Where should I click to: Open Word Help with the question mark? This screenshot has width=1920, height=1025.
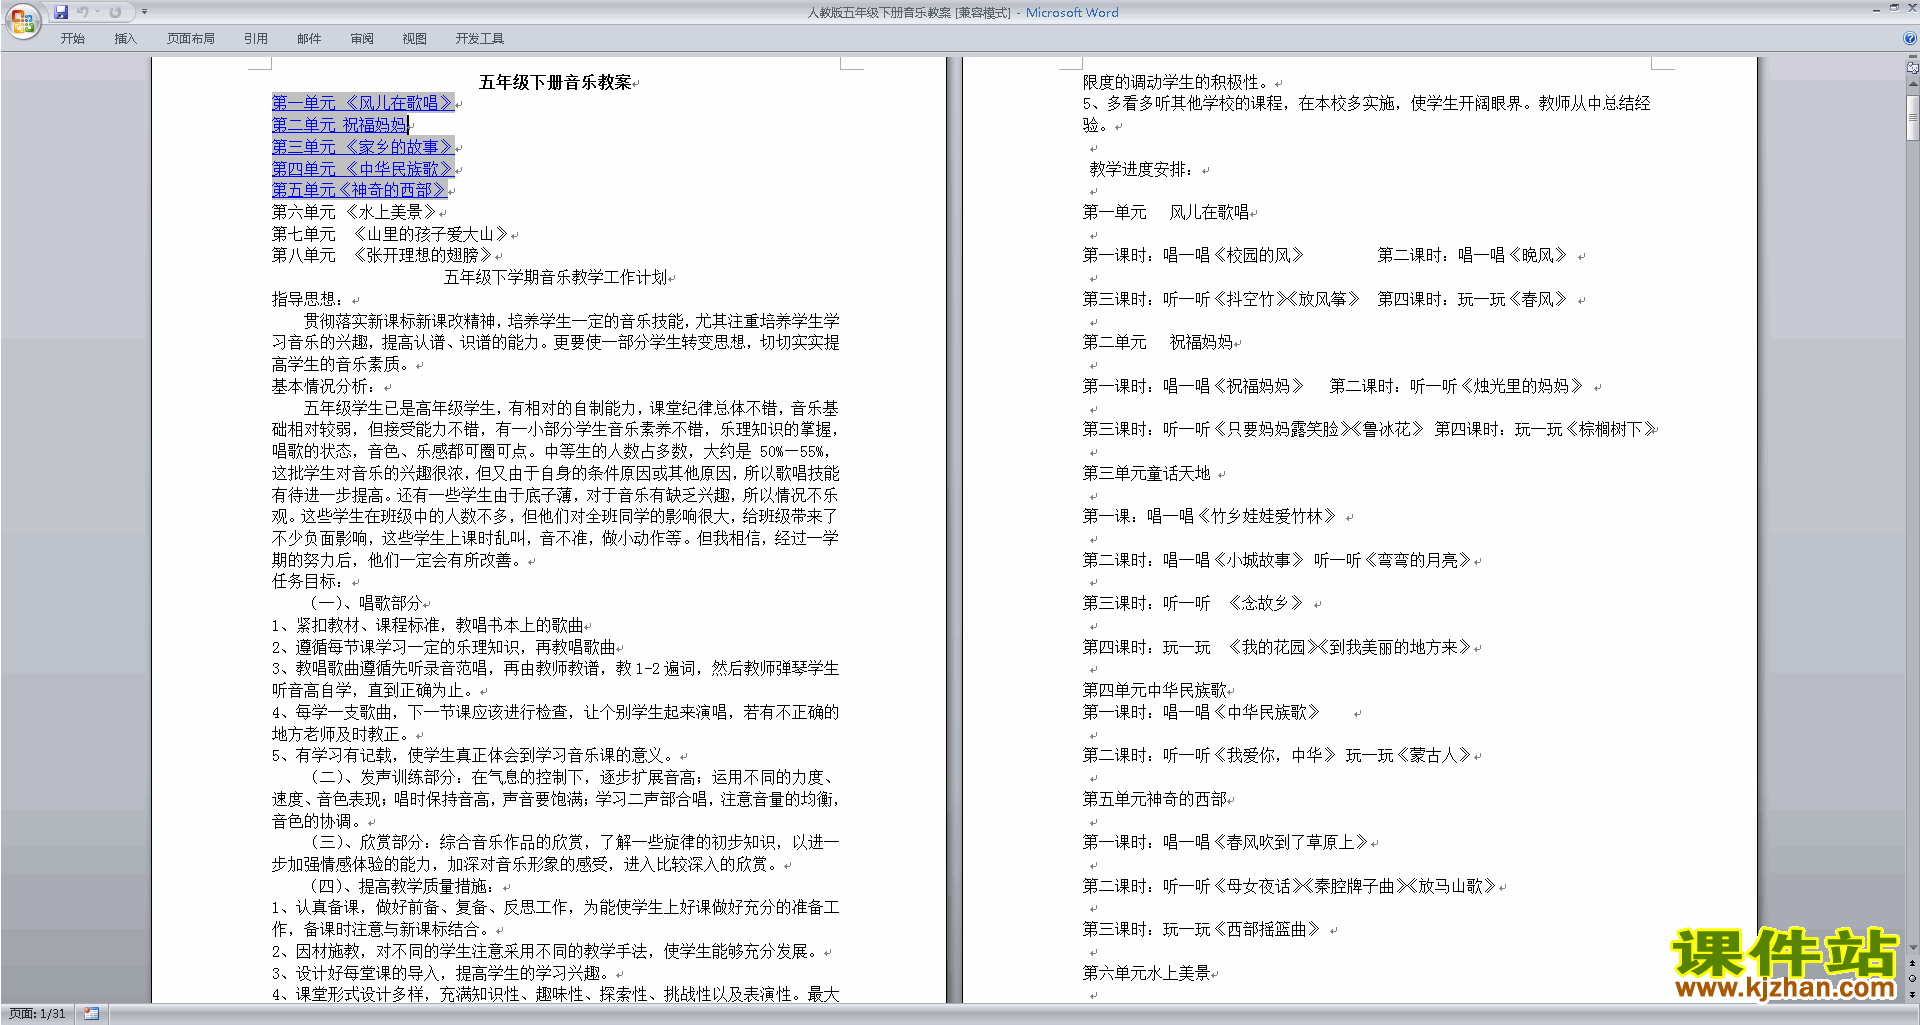click(1910, 39)
